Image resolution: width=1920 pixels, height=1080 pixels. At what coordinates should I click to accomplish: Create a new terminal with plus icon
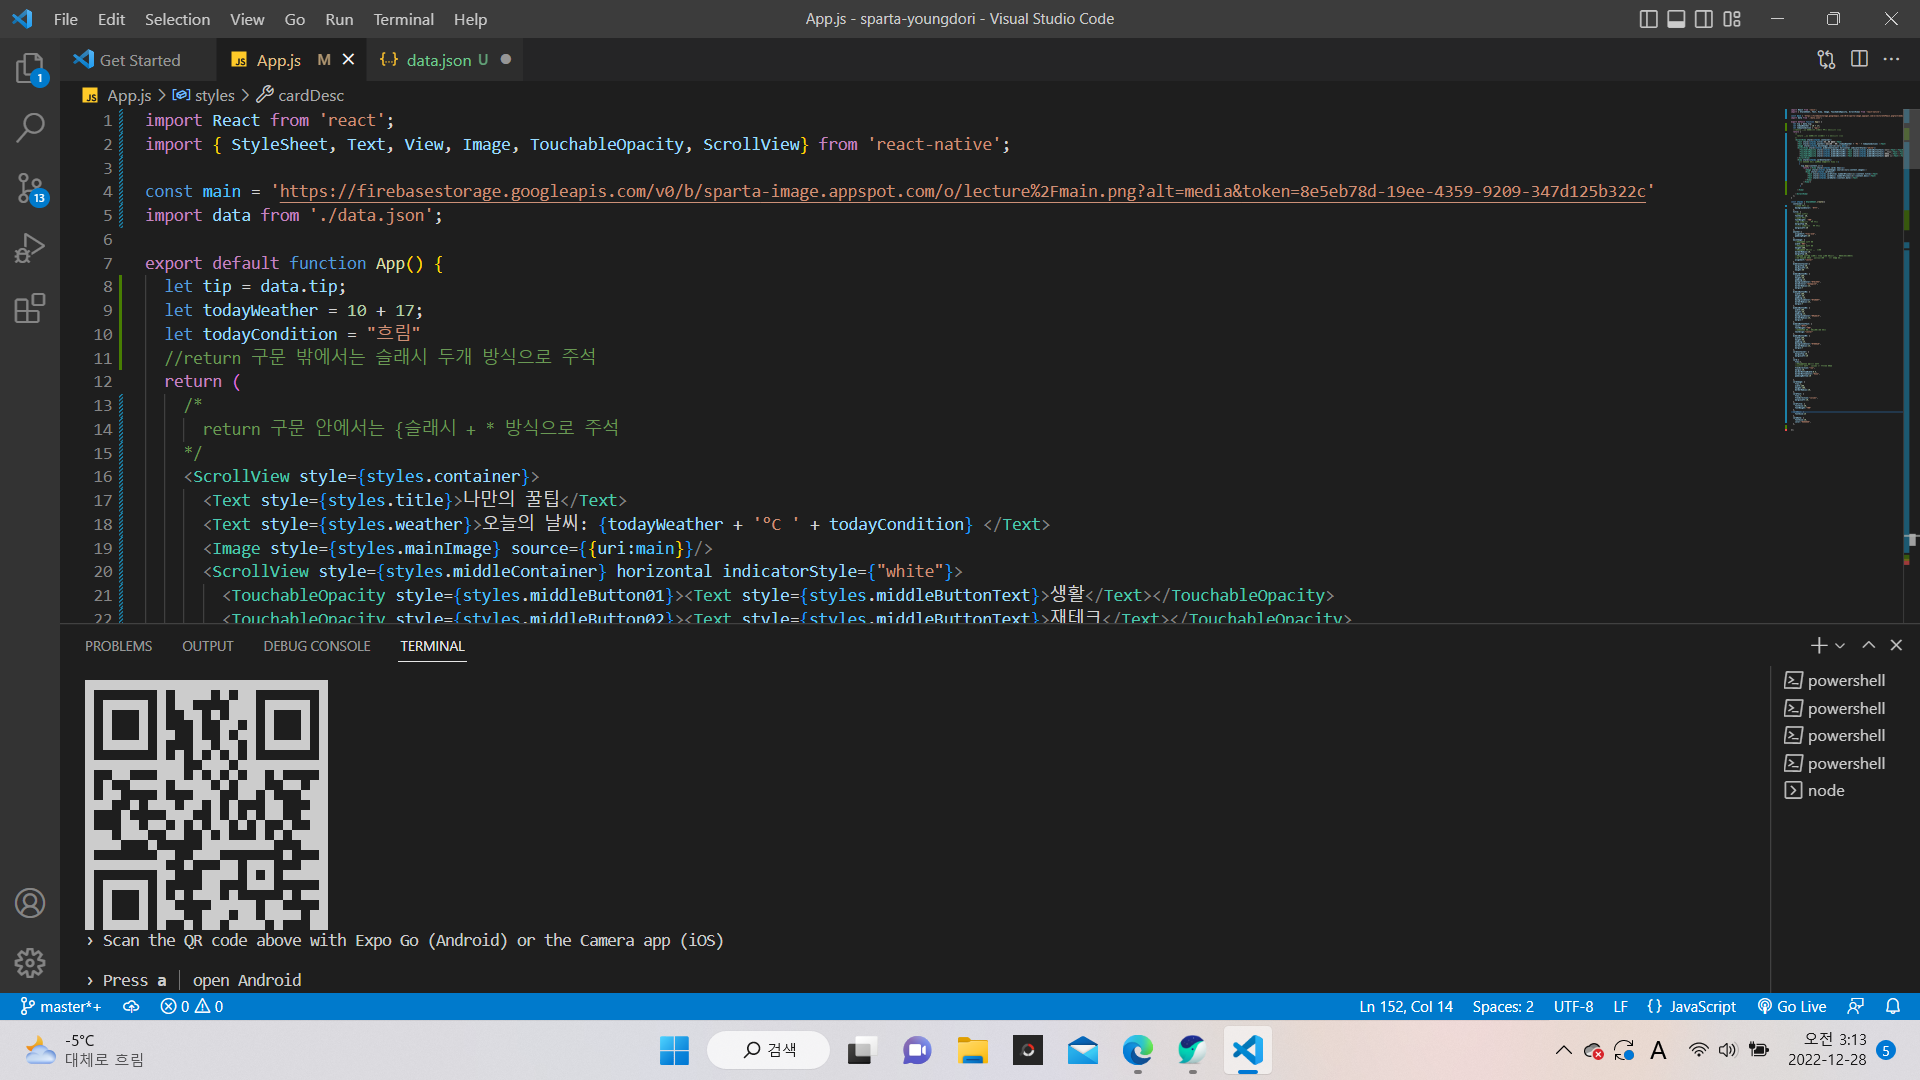click(1819, 646)
